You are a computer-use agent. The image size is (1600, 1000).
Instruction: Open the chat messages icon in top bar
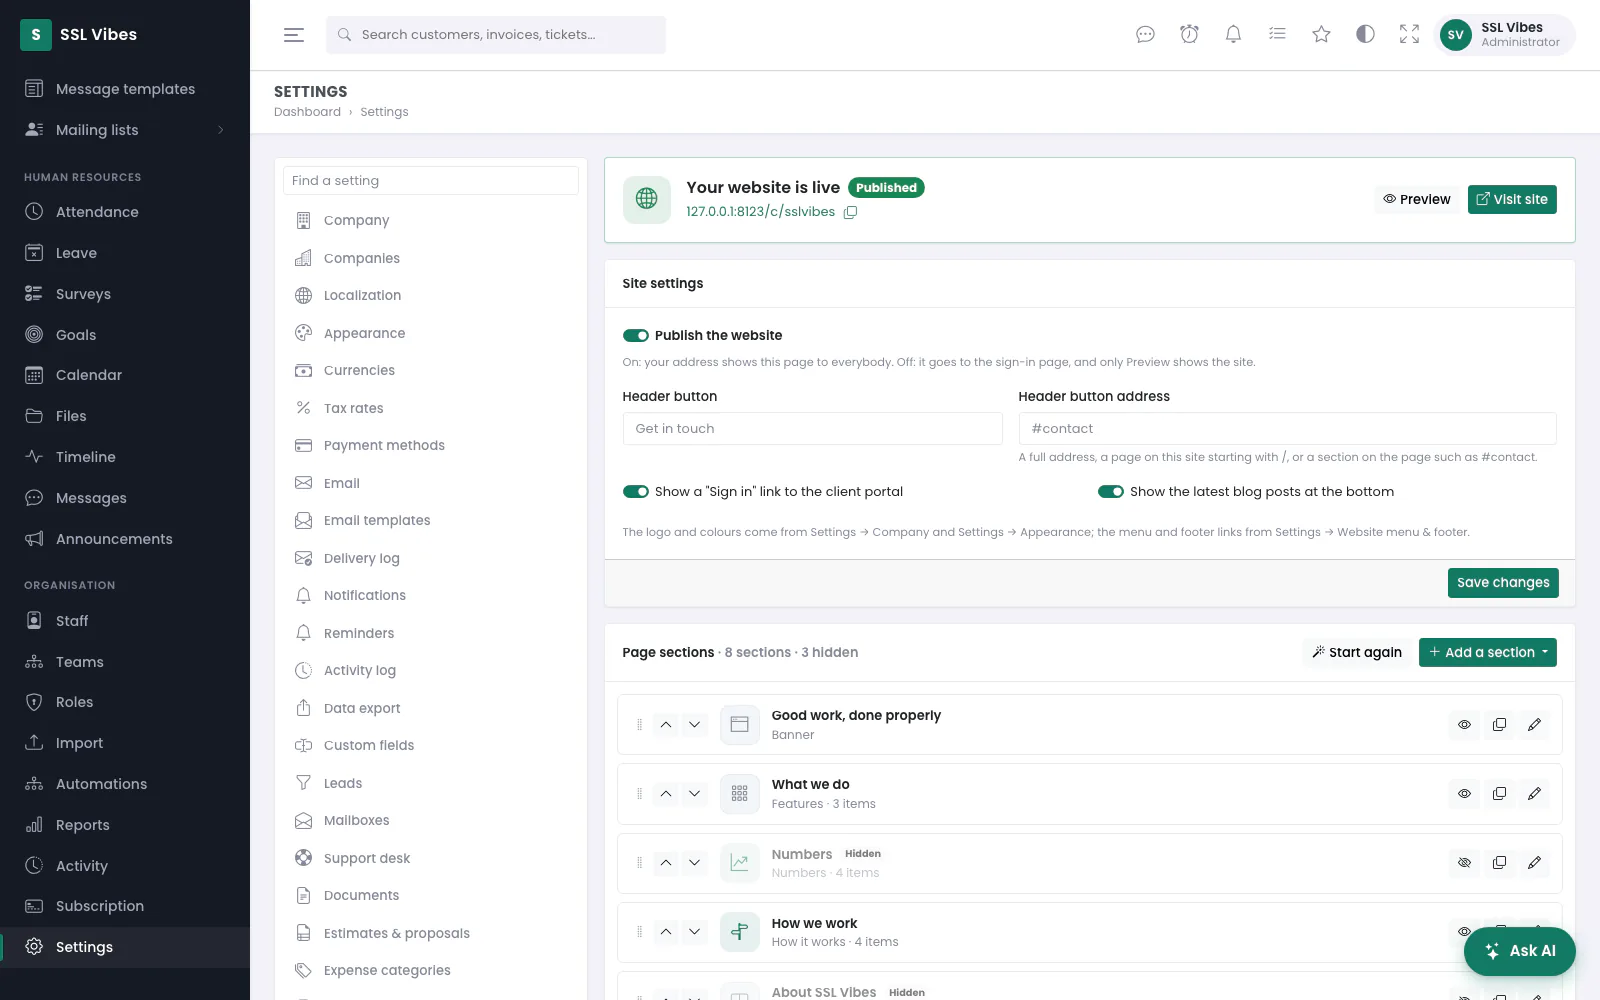pos(1145,35)
